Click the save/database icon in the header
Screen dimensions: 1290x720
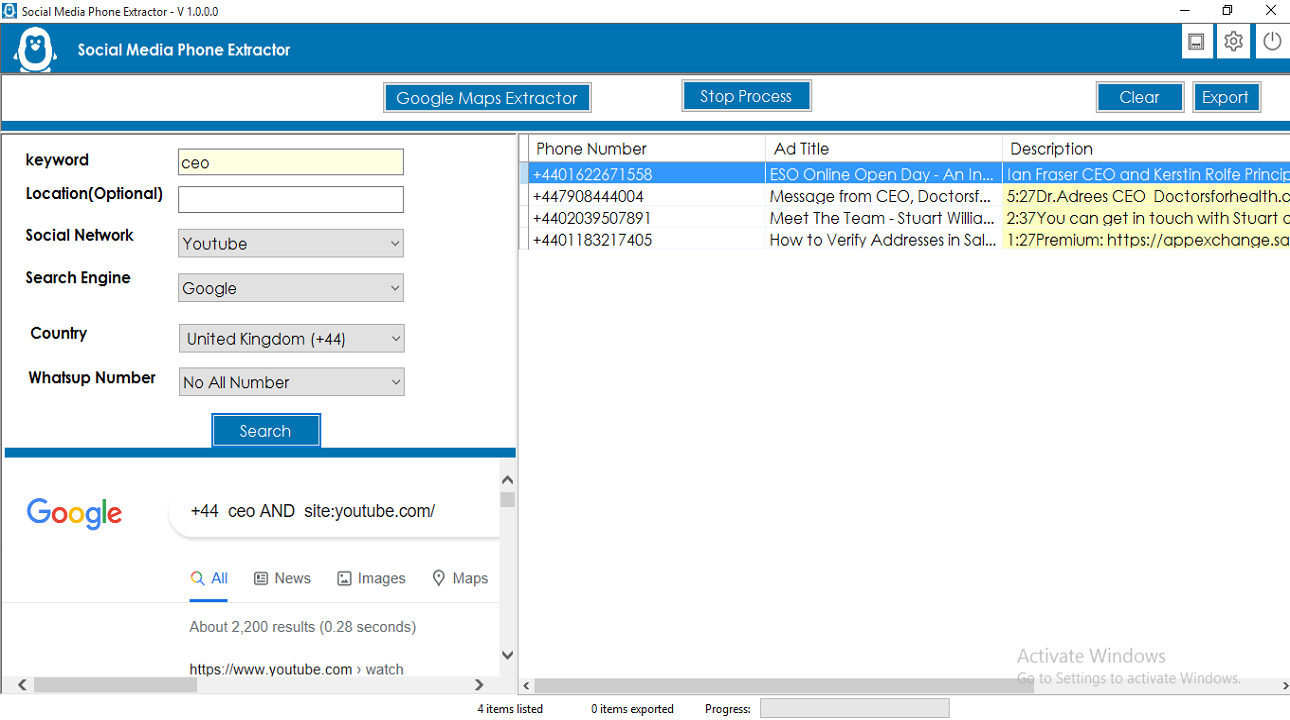pos(1197,41)
